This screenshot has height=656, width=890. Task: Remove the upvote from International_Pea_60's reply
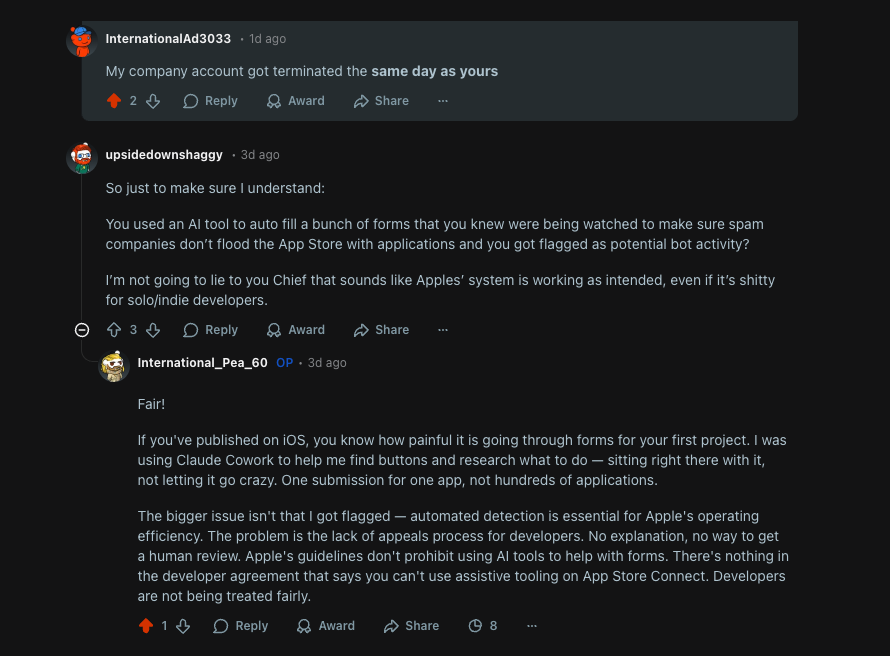145,625
